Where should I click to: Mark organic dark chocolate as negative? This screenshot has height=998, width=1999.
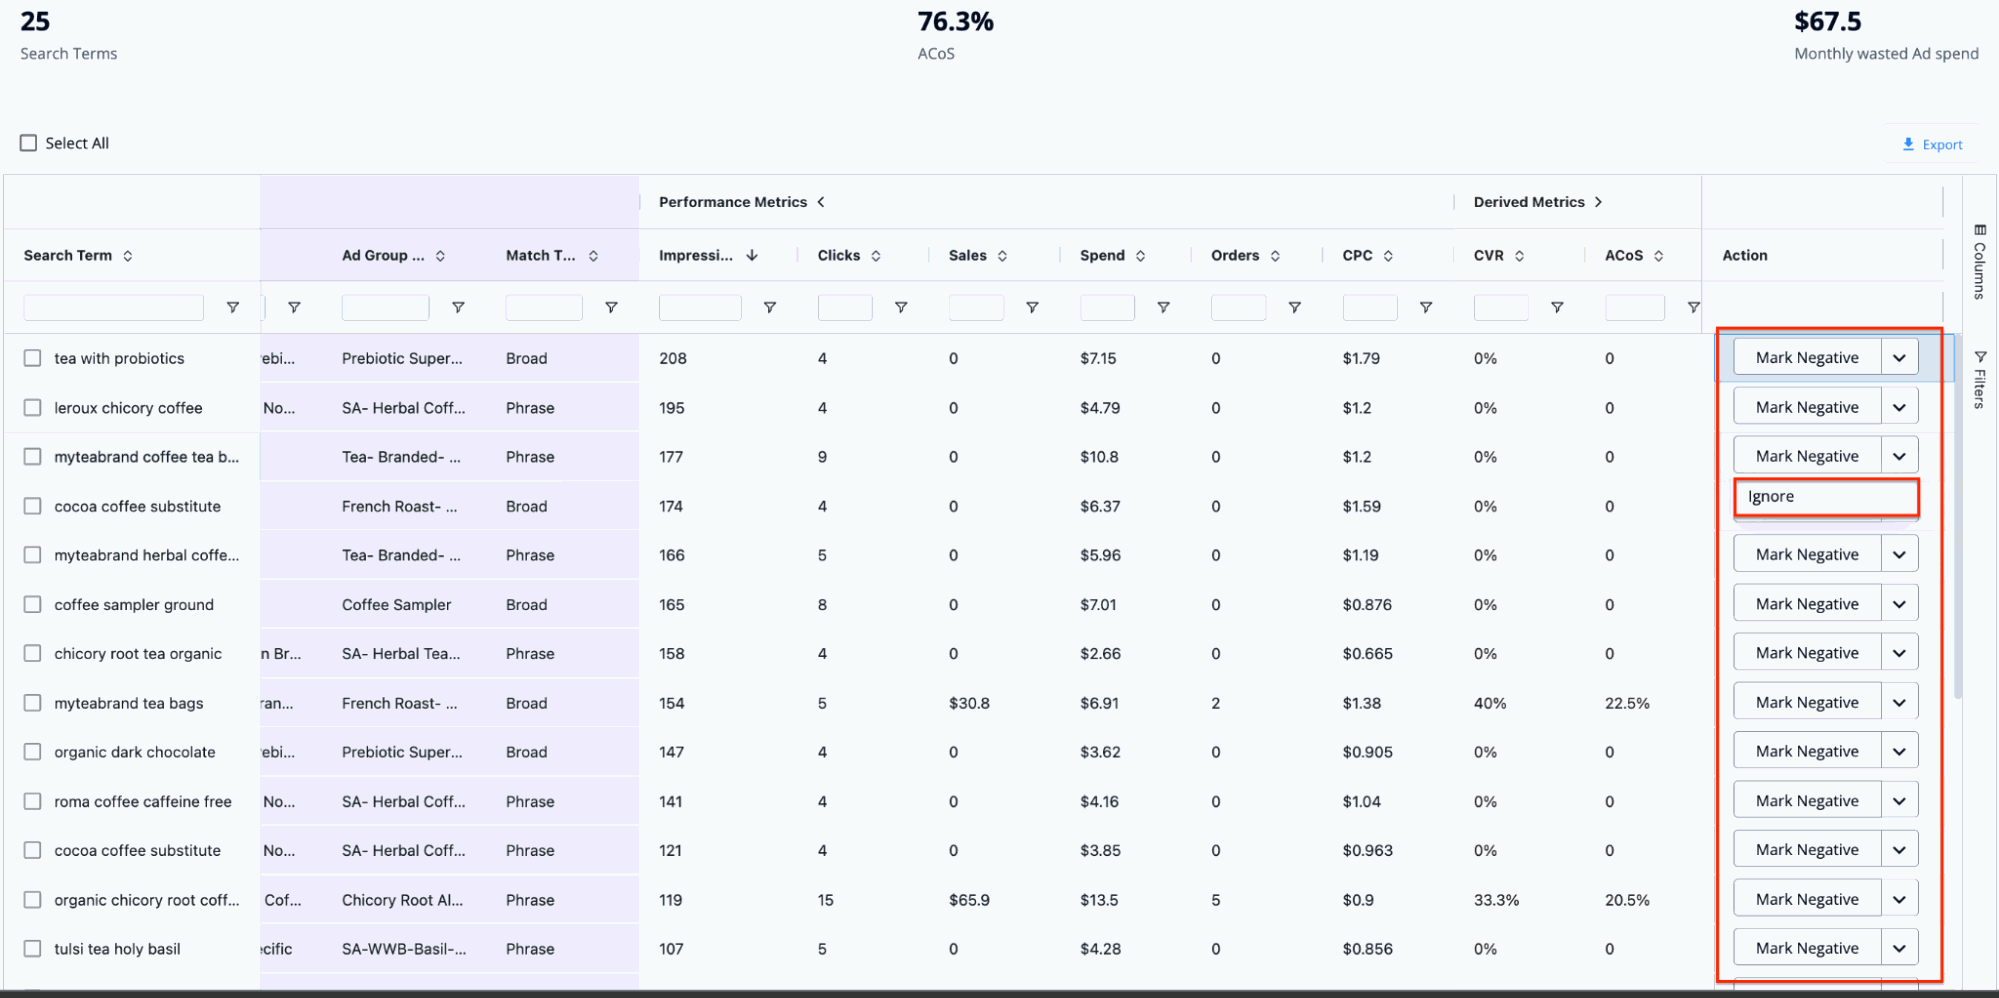coord(1807,751)
